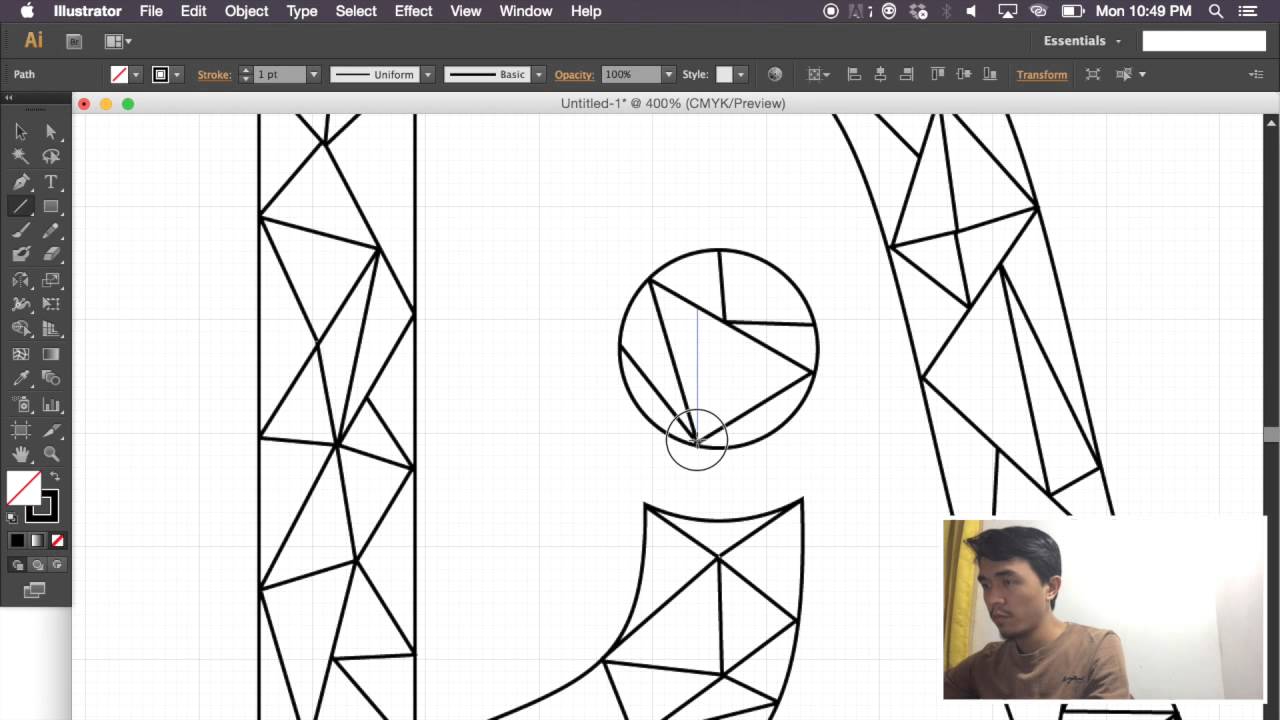Select the Selection tool (black arrow)
Viewport: 1280px width, 720px height.
[21, 132]
